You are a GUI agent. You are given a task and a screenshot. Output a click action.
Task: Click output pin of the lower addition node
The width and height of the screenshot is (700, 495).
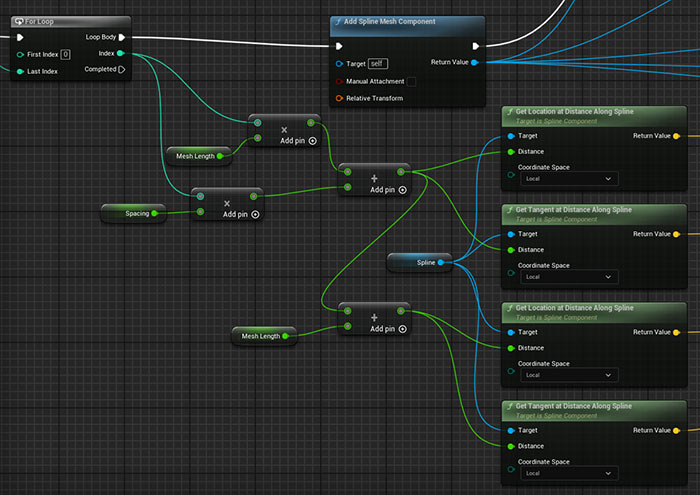400,311
